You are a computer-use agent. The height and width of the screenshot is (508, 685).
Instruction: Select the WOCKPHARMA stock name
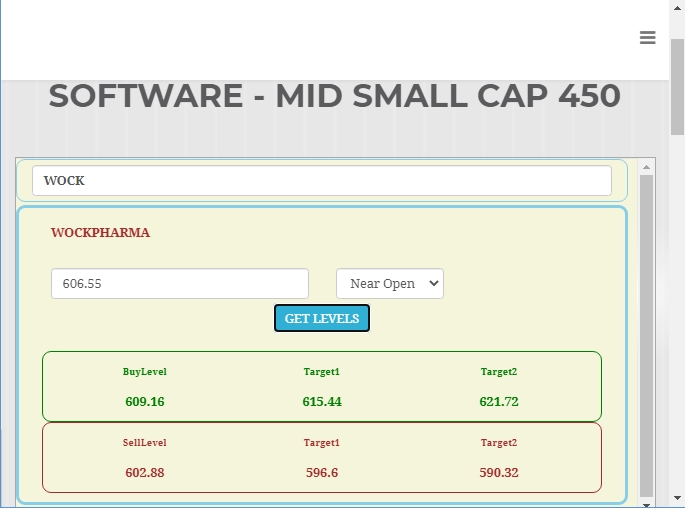(x=100, y=232)
